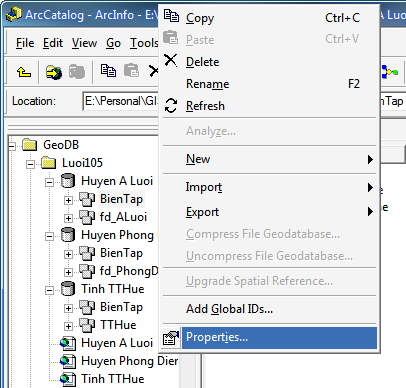Select Add Global IDs... menu entry
Screen dimensions: 406x388
(229, 309)
